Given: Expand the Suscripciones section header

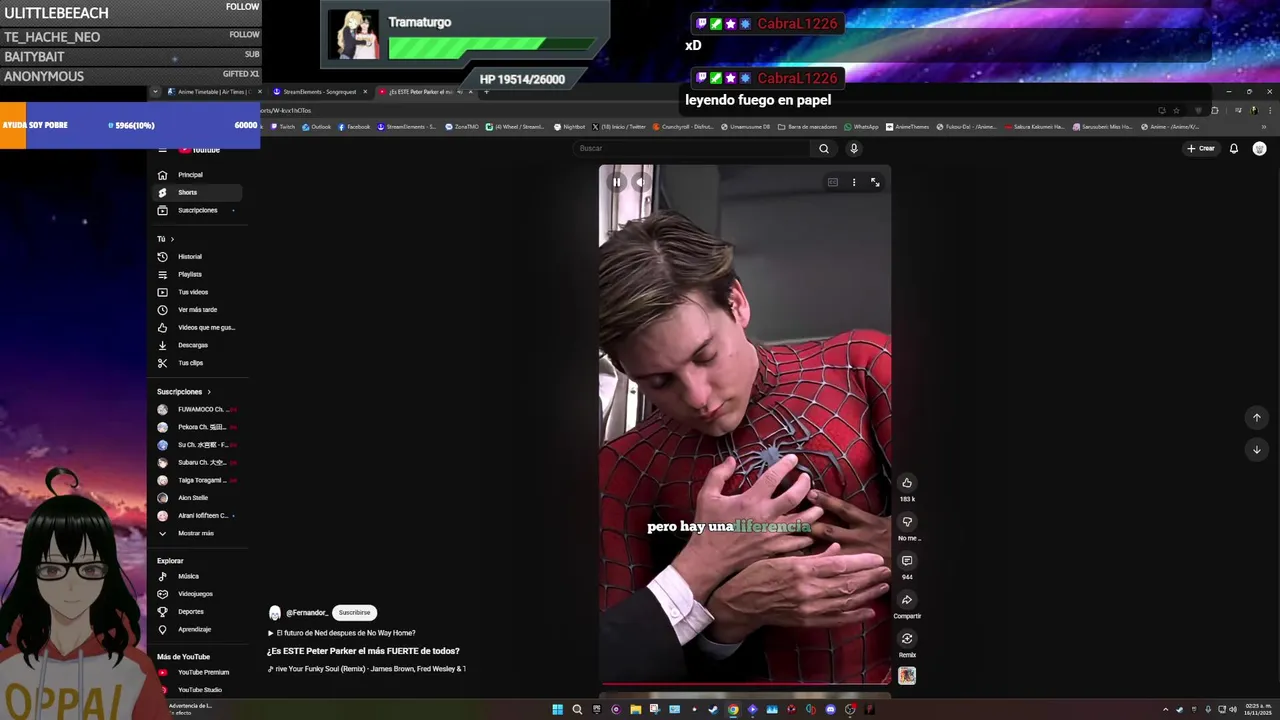Looking at the screenshot, I should (184, 392).
